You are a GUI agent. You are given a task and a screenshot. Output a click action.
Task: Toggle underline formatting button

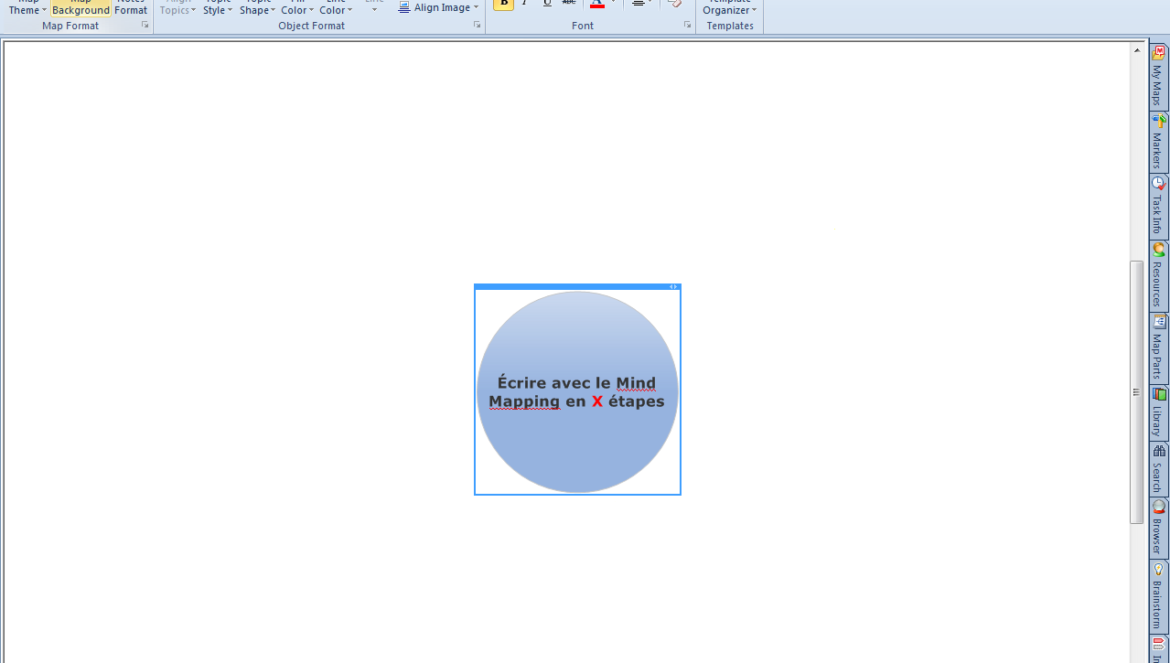[547, 4]
